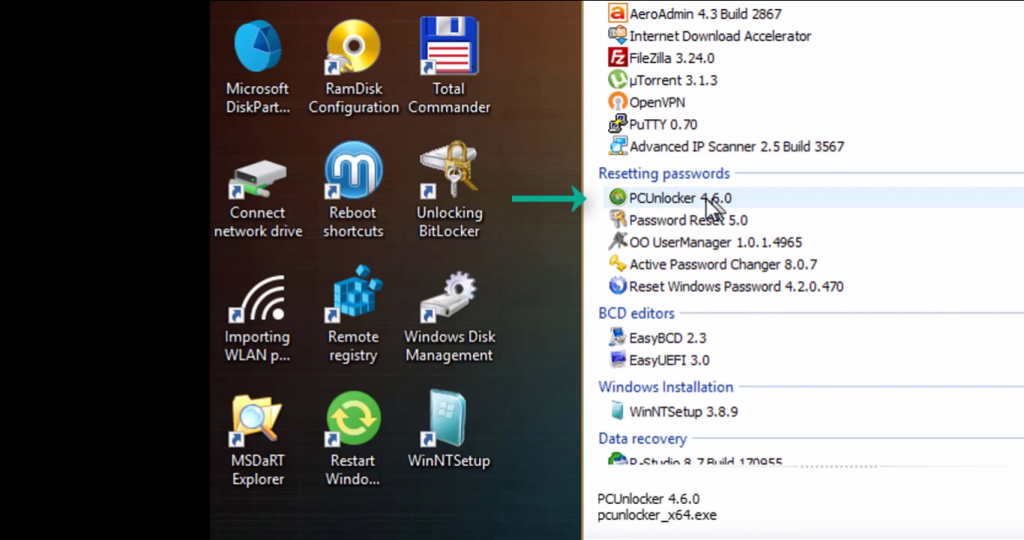Launch RamDisk Configuration desktop icon
Viewport: 1024px width, 540px height.
coord(353,47)
